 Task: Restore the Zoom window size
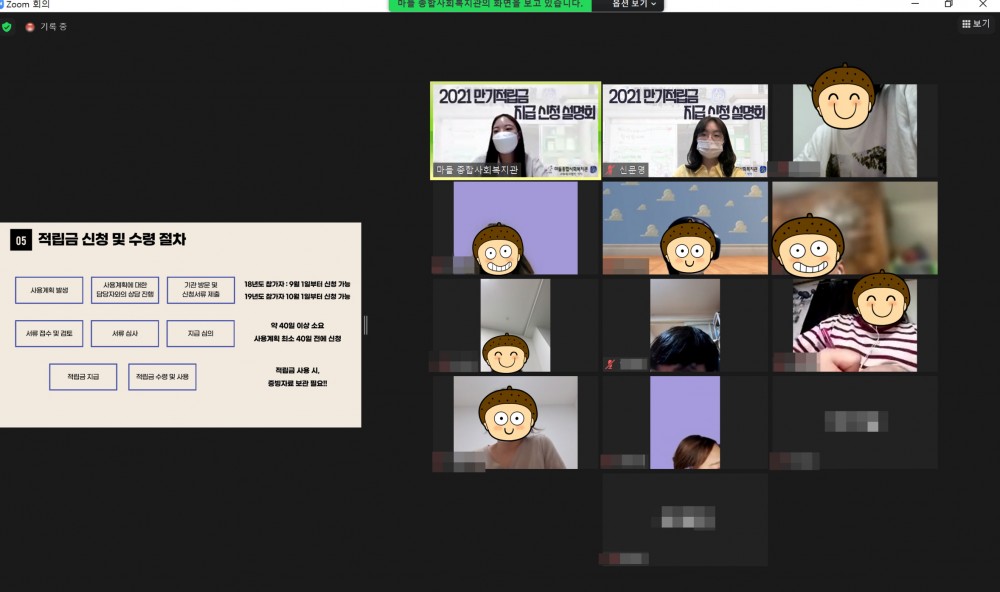click(948, 4)
